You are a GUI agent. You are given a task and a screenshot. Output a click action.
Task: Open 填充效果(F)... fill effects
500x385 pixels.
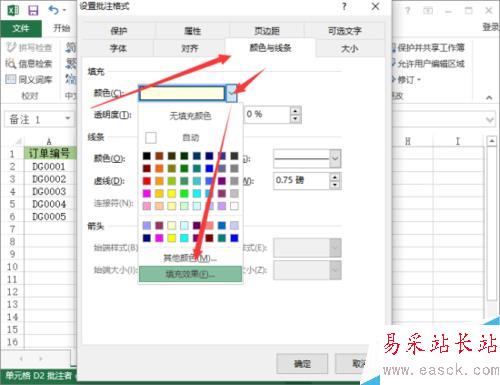(190, 274)
